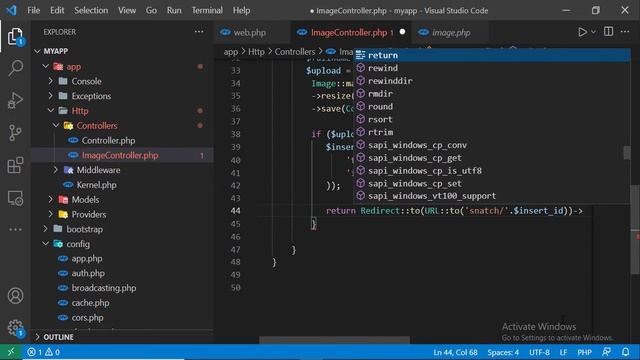Expand the Middleware folder
The image size is (640, 360).
pos(56,170)
